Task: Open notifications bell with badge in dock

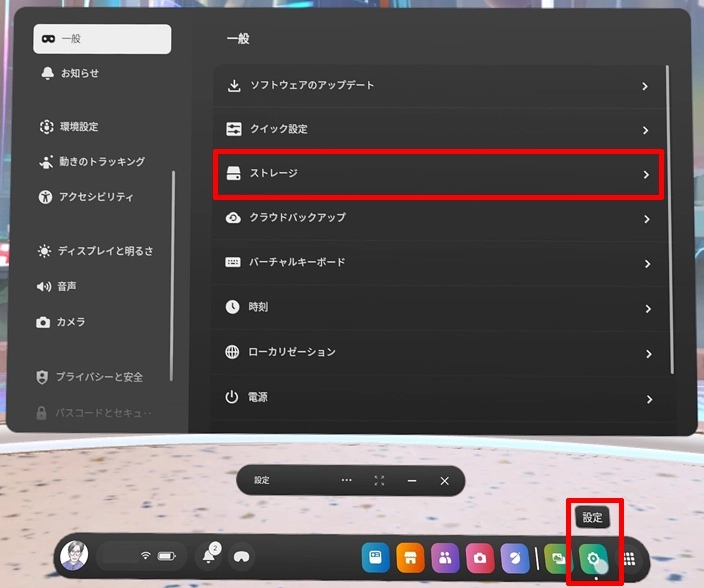Action: click(210, 555)
